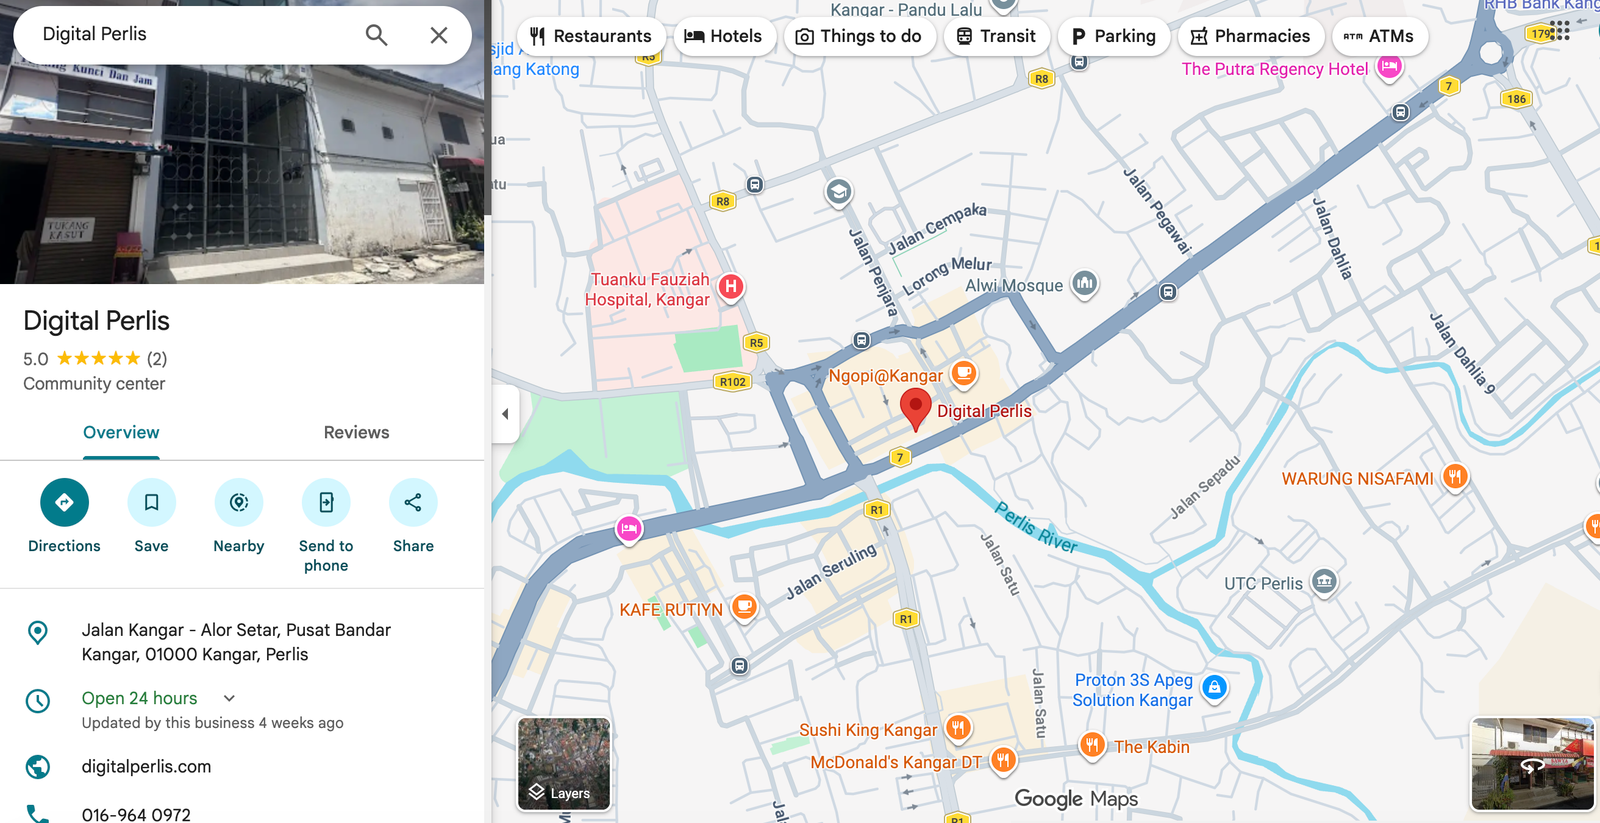Open Directions to Digital Perlis
This screenshot has width=1600, height=823.
click(64, 502)
